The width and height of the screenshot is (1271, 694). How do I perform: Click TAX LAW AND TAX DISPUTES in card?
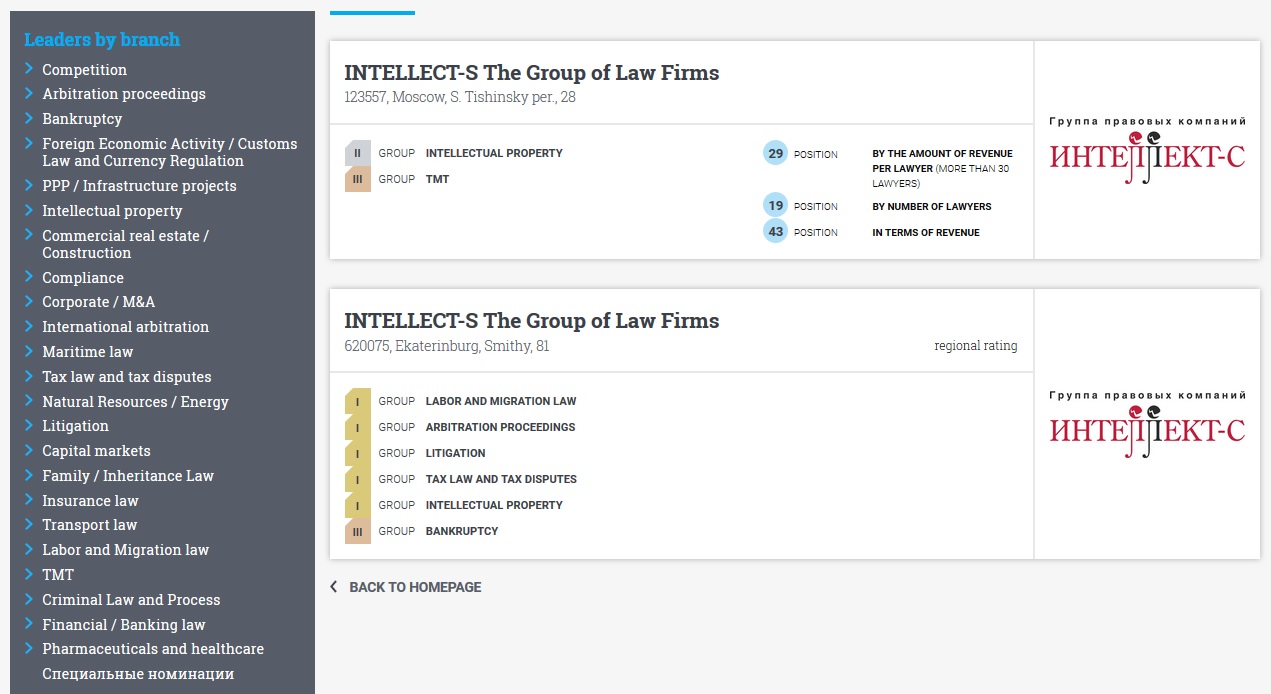[501, 480]
